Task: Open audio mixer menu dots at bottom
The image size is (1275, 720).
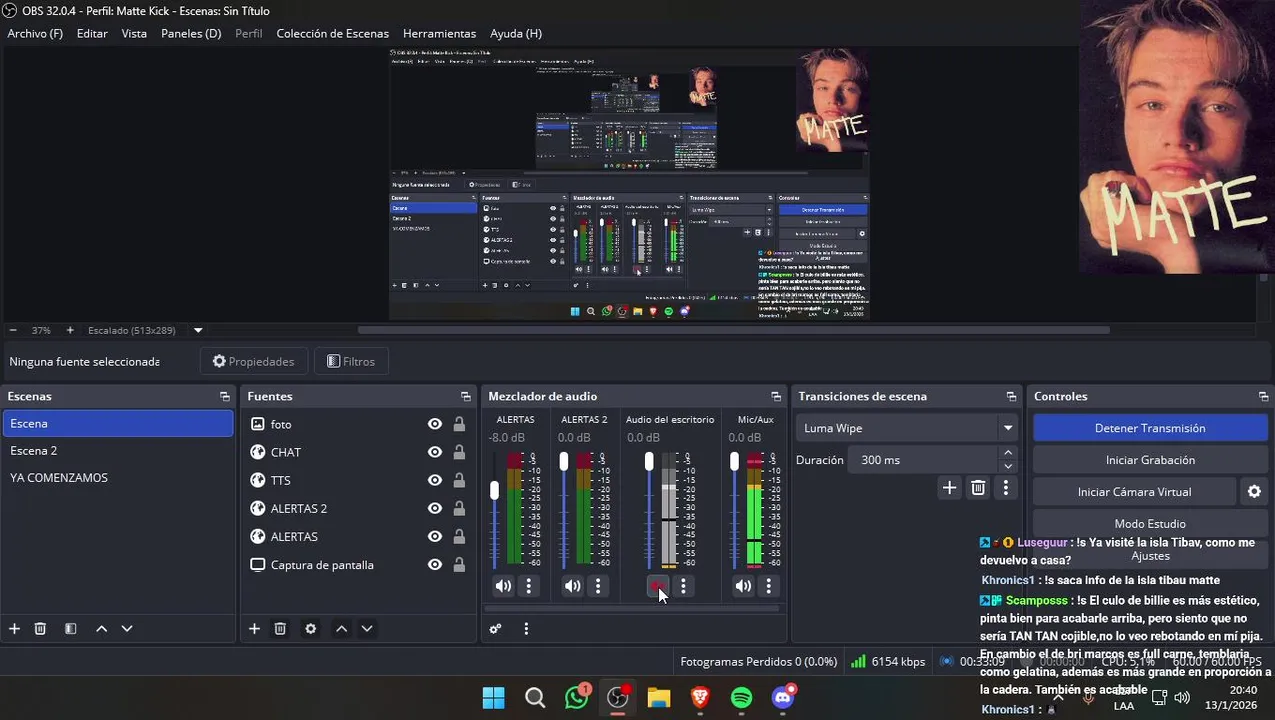Action: point(526,629)
